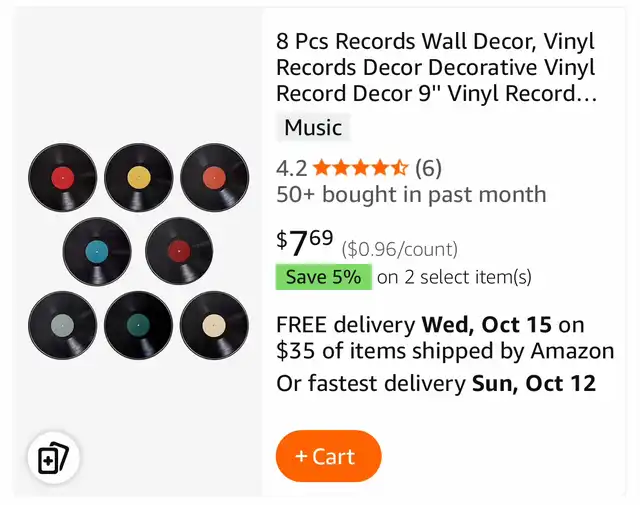This screenshot has height=505, width=640.
Task: Click the blue-label vinyl record
Action: pos(97,251)
